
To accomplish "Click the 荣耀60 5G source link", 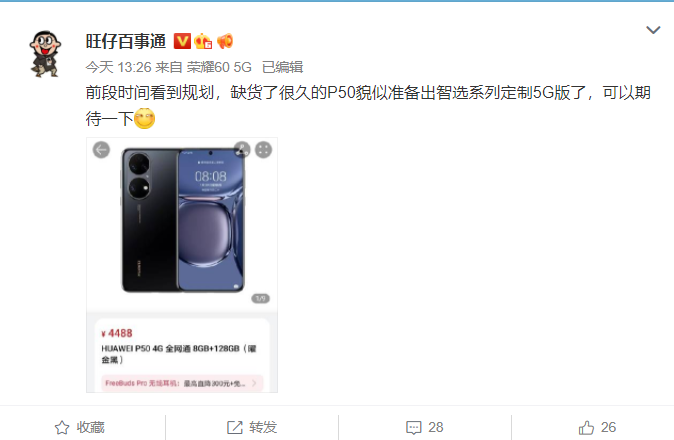I will point(219,67).
